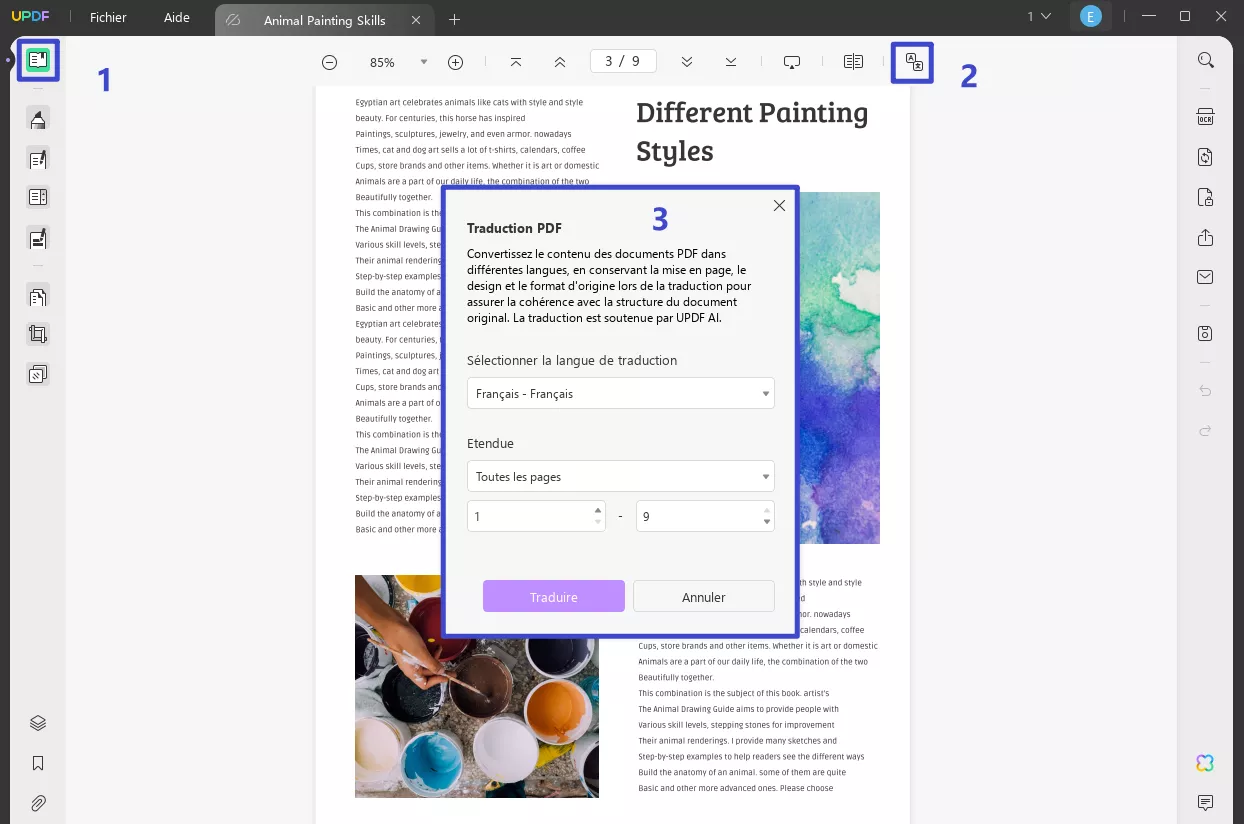This screenshot has height=824, width=1244.
Task: Enter presentation slideshow mode
Action: click(x=791, y=61)
